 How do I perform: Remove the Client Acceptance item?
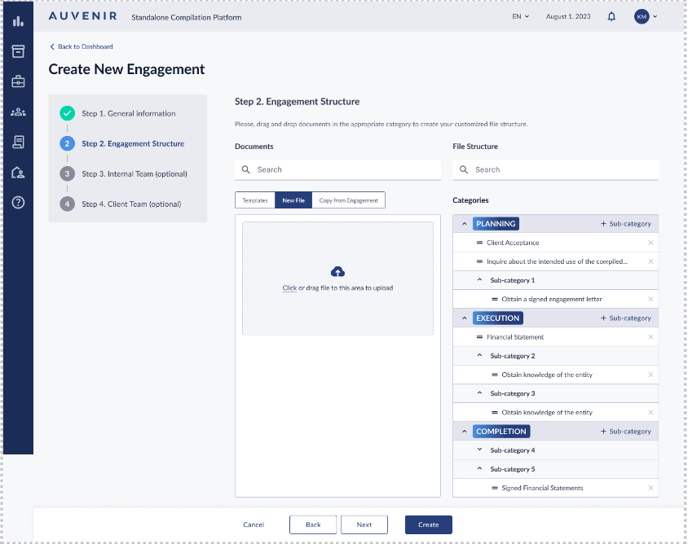[650, 243]
